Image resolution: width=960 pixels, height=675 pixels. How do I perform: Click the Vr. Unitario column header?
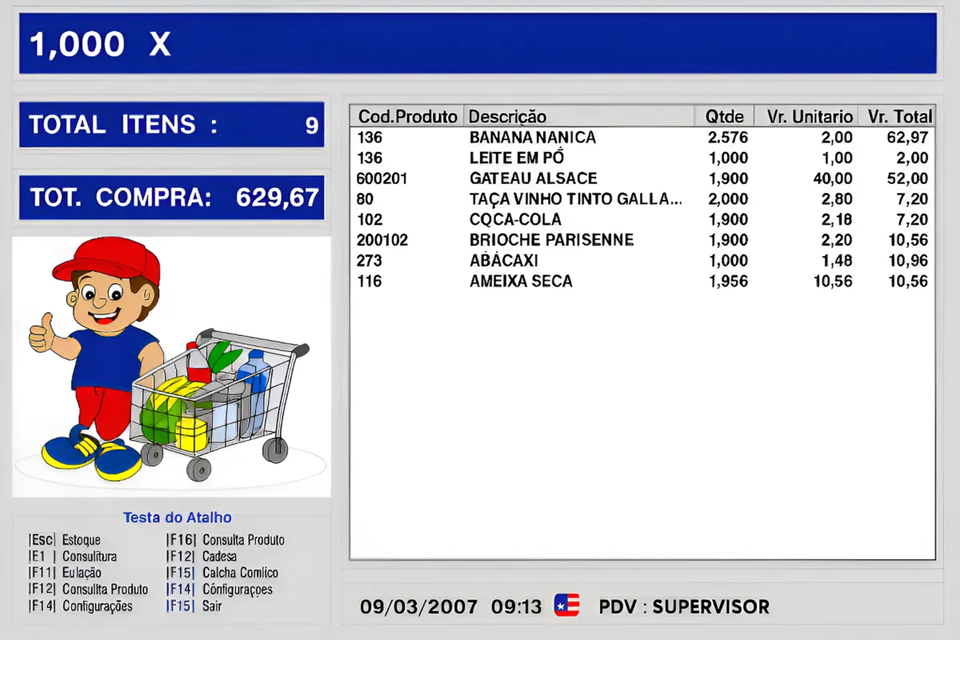[806, 116]
